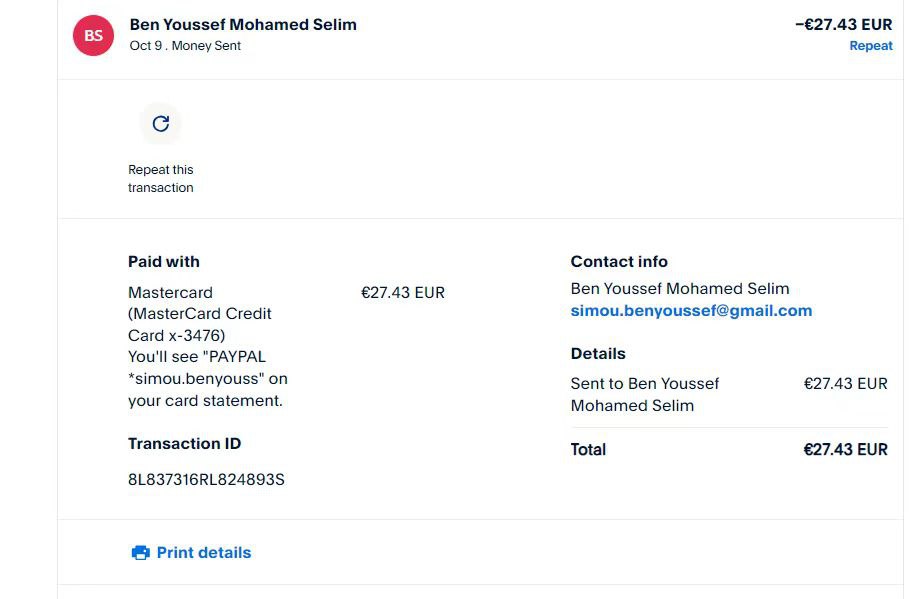Click the "Paid with" heading
This screenshot has width=909, height=599.
point(164,262)
